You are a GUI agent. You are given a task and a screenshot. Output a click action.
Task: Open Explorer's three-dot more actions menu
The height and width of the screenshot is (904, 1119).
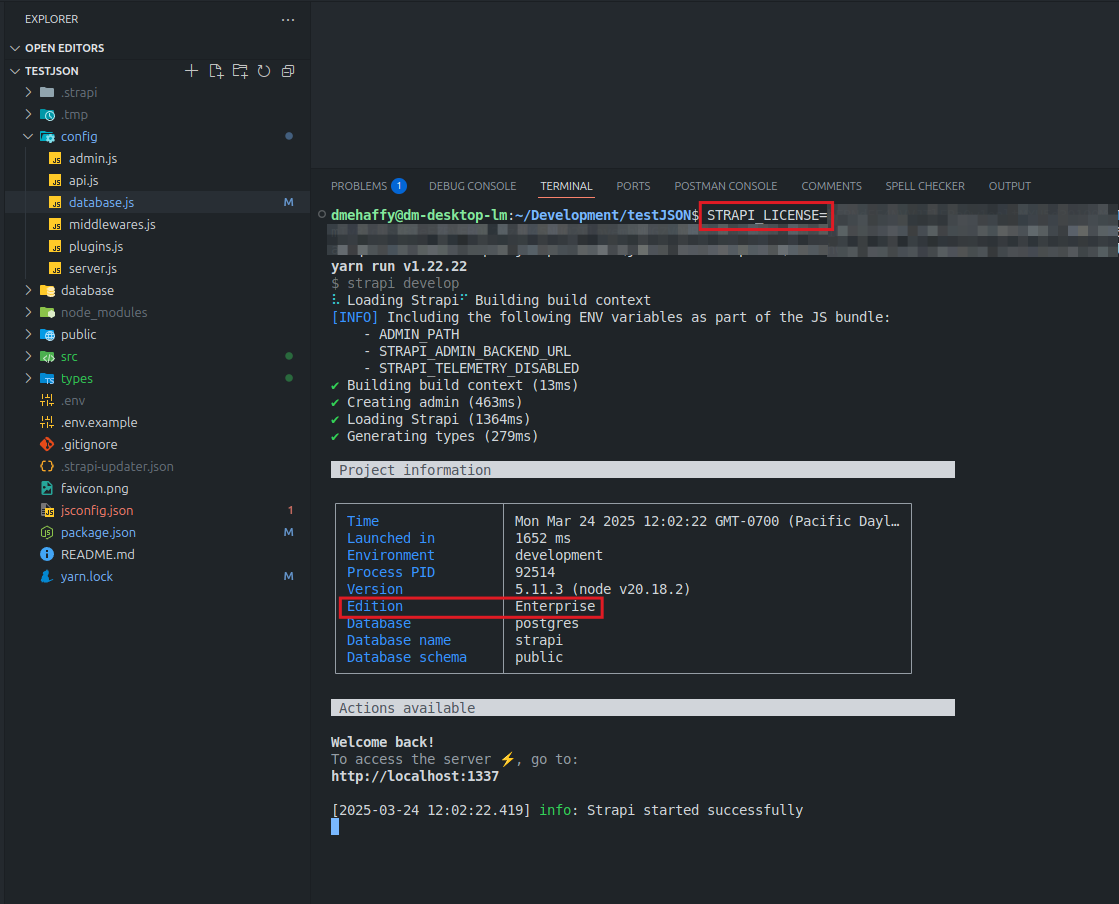[288, 19]
